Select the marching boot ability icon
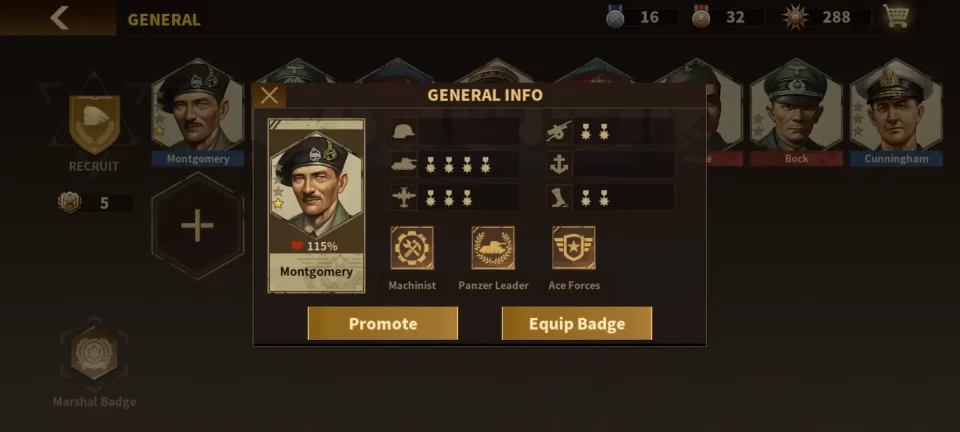Viewport: 960px width, 432px height. click(x=560, y=198)
